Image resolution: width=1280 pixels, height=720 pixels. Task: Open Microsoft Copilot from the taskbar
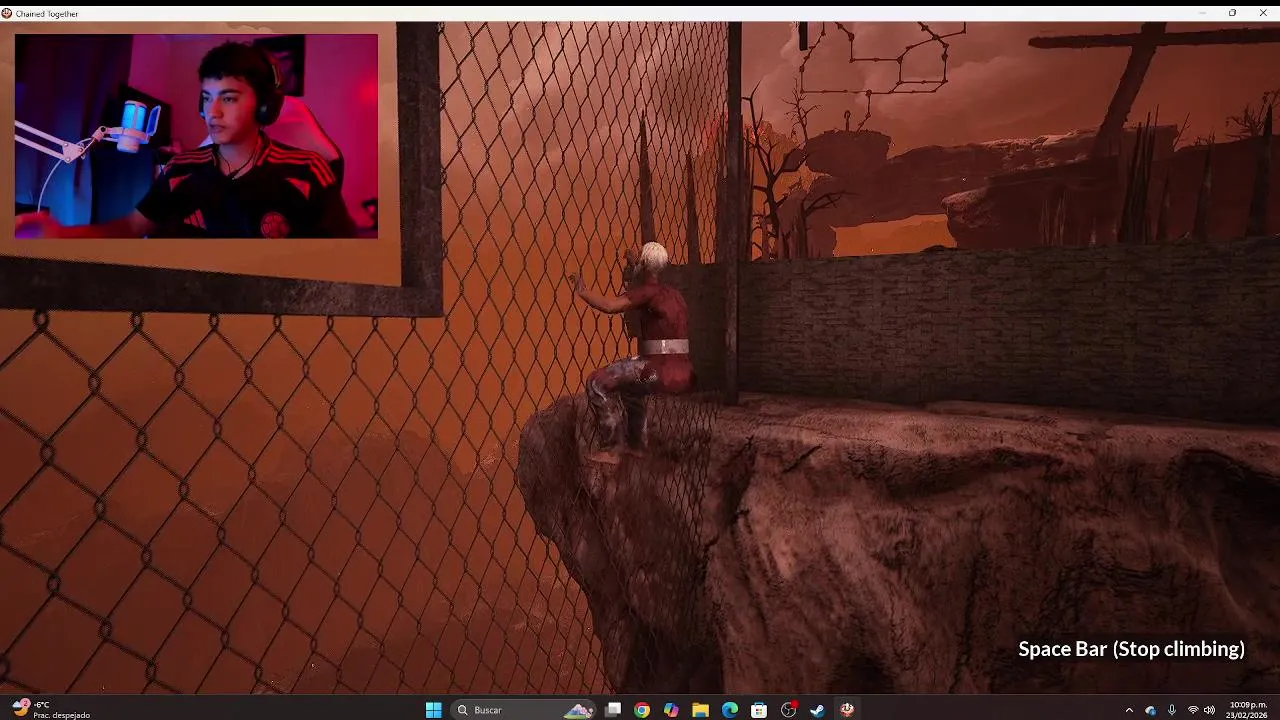[x=671, y=710]
